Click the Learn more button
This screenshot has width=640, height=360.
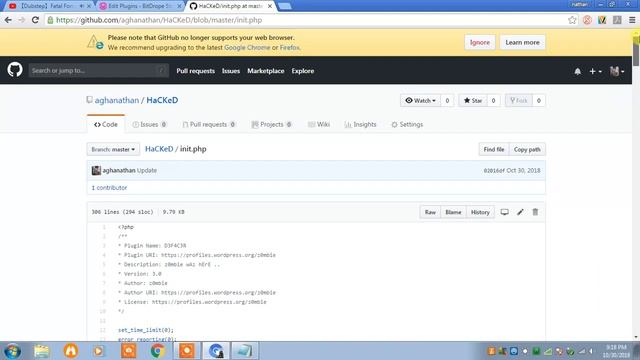tap(522, 42)
